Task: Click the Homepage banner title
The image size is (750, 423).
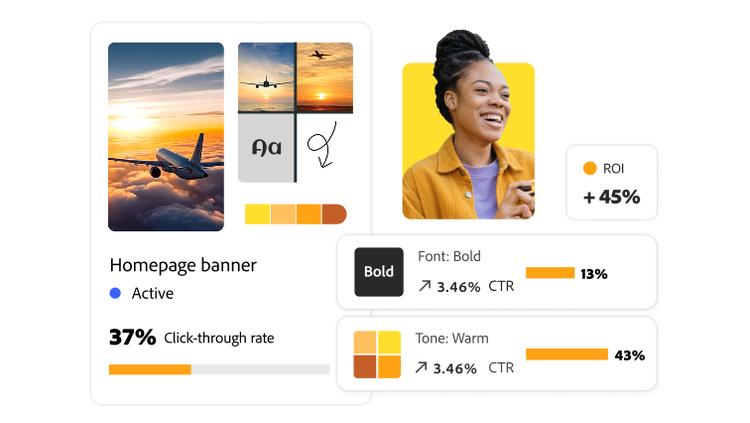Action: tap(183, 265)
